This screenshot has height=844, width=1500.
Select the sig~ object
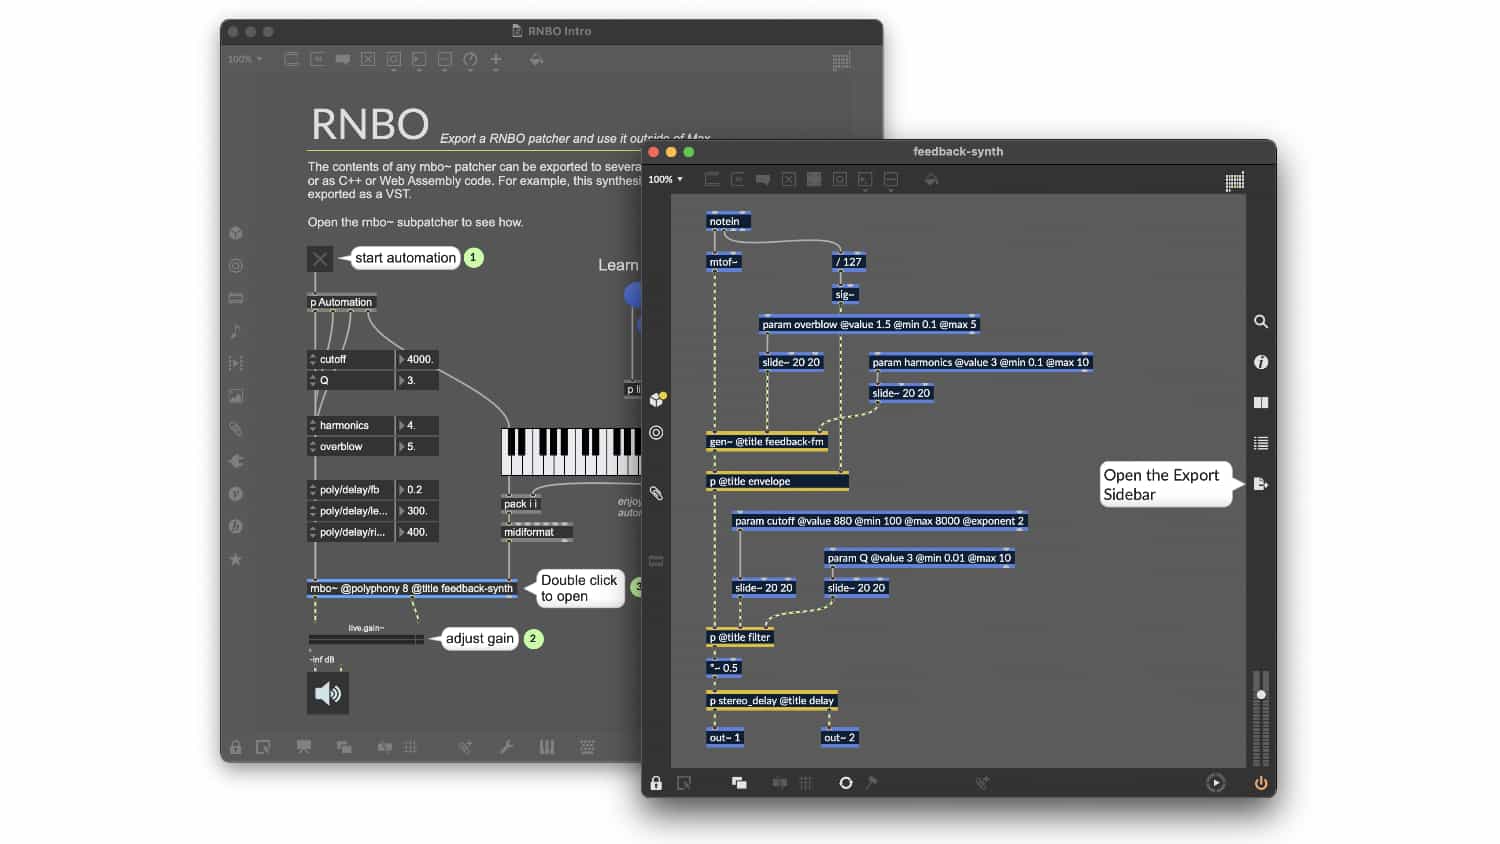tap(845, 294)
